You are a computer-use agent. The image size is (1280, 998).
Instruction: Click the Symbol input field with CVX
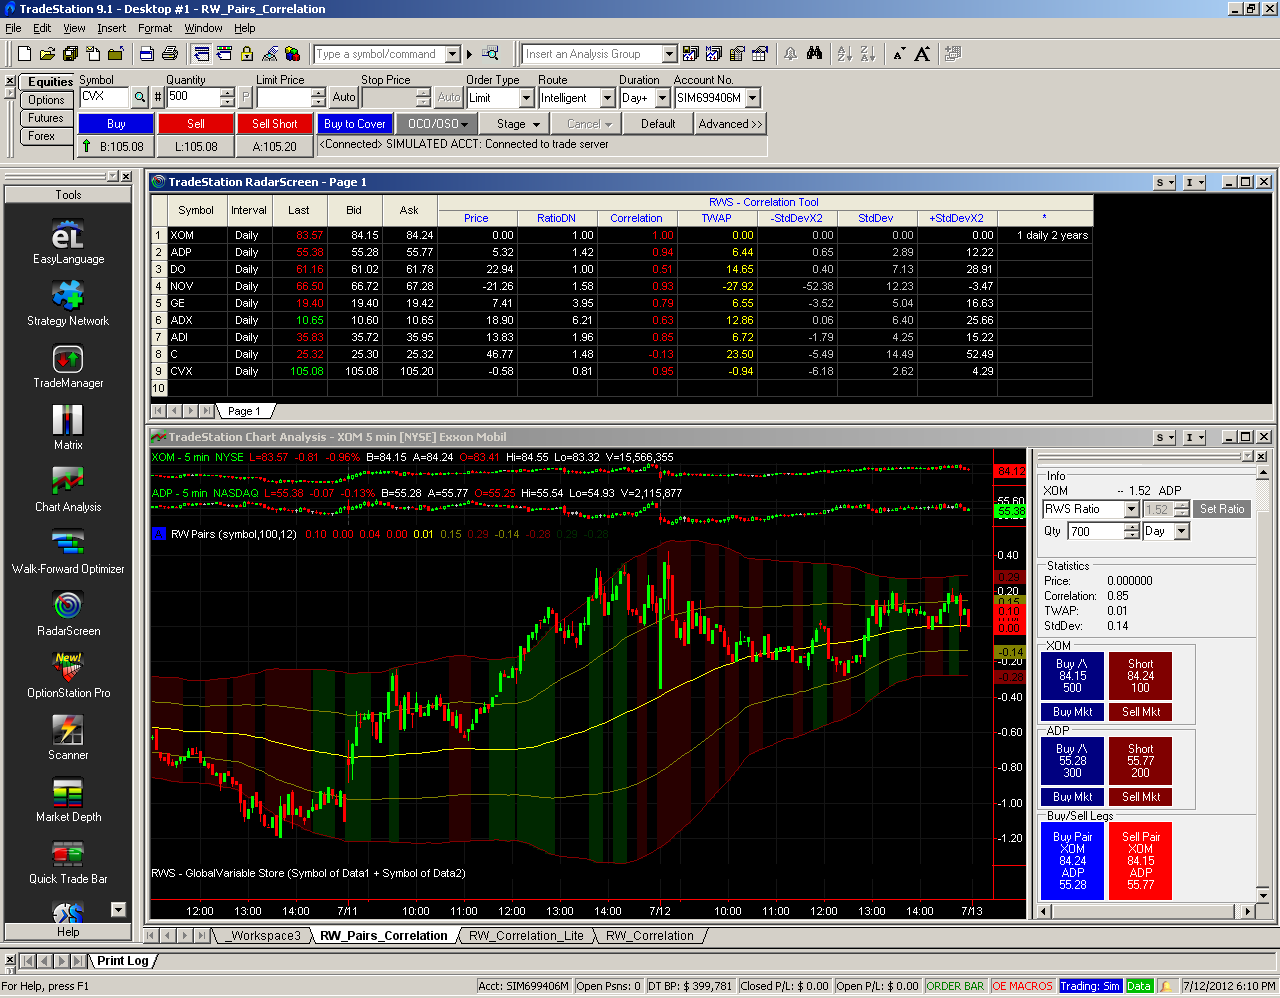pos(104,97)
